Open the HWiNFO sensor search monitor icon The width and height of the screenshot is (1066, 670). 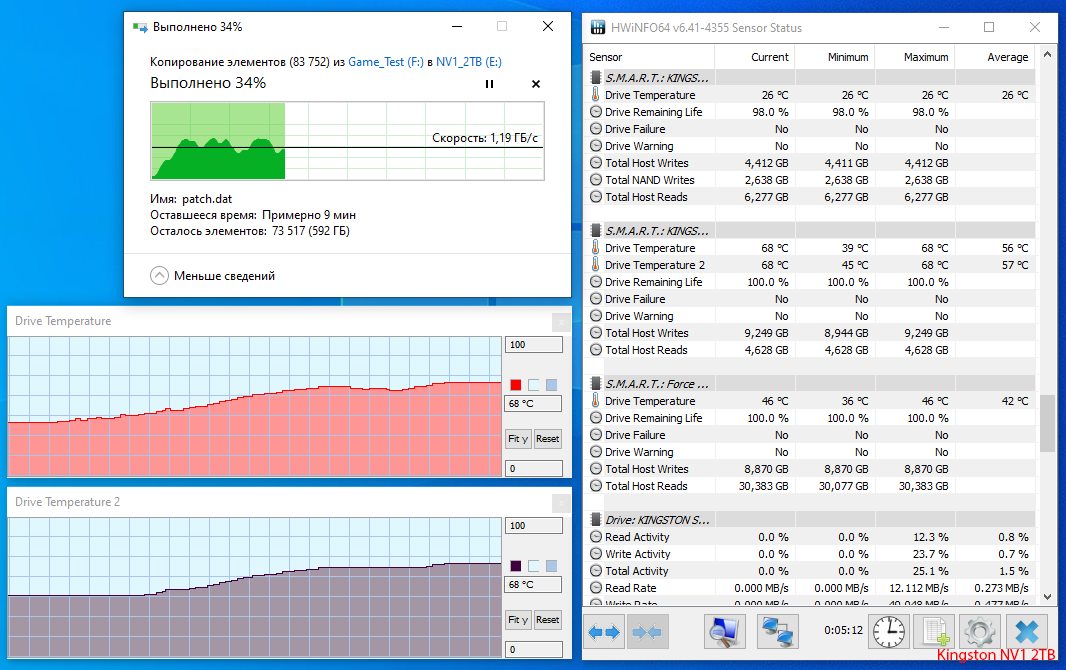coord(724,632)
